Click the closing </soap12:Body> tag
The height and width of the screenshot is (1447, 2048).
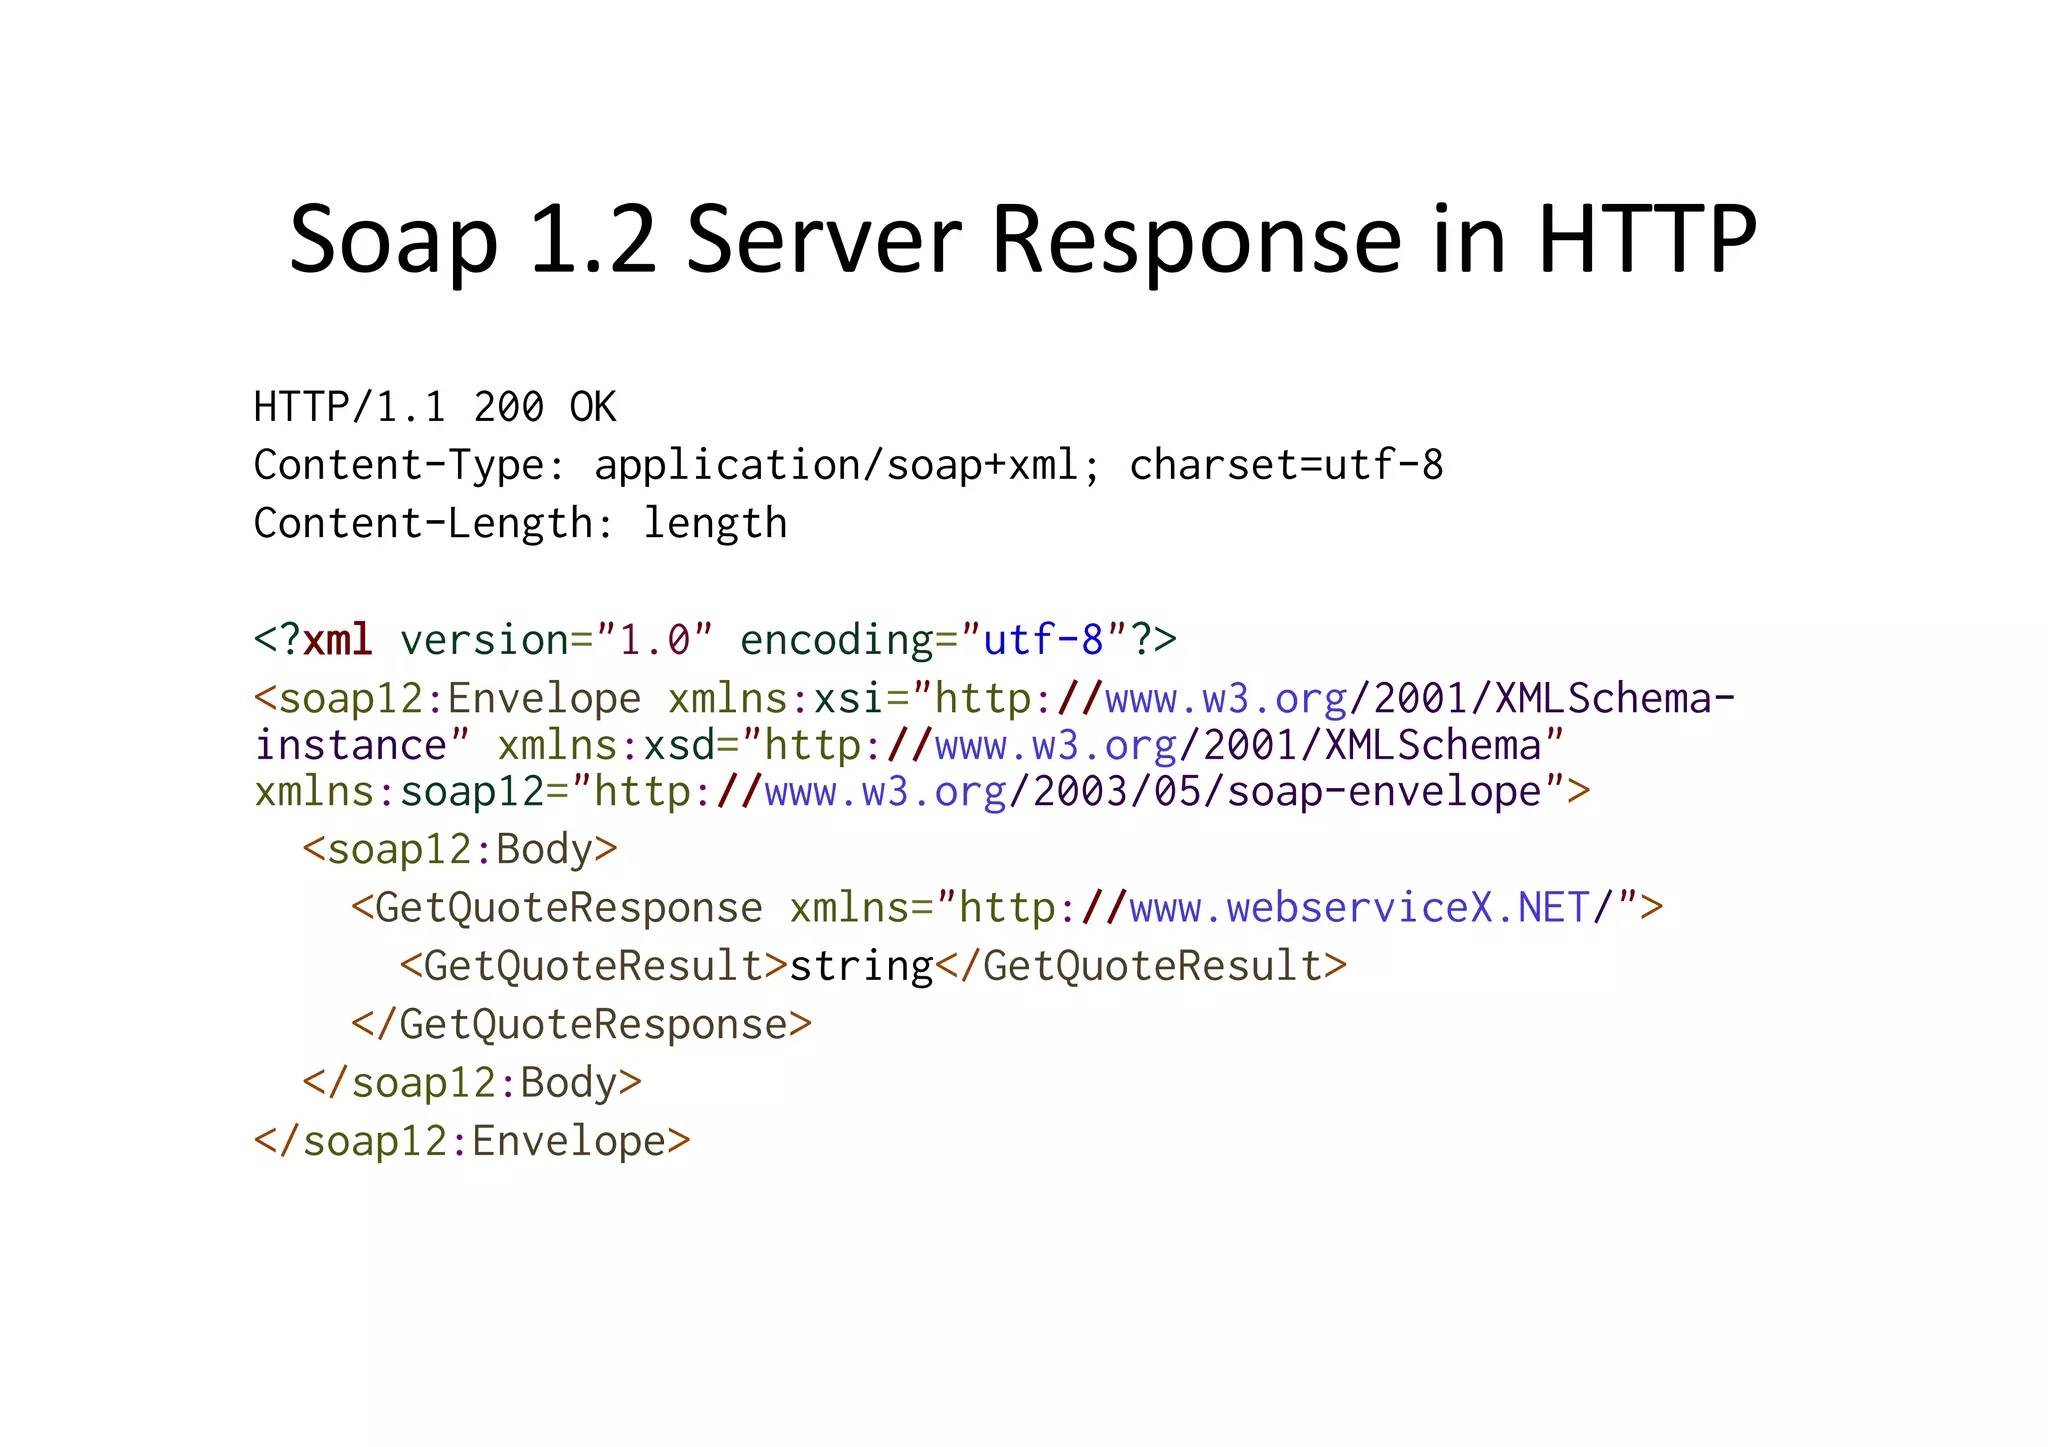(472, 1083)
